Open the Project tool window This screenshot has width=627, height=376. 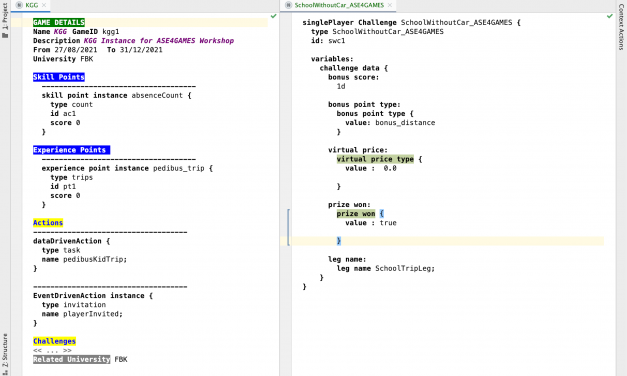(5, 21)
